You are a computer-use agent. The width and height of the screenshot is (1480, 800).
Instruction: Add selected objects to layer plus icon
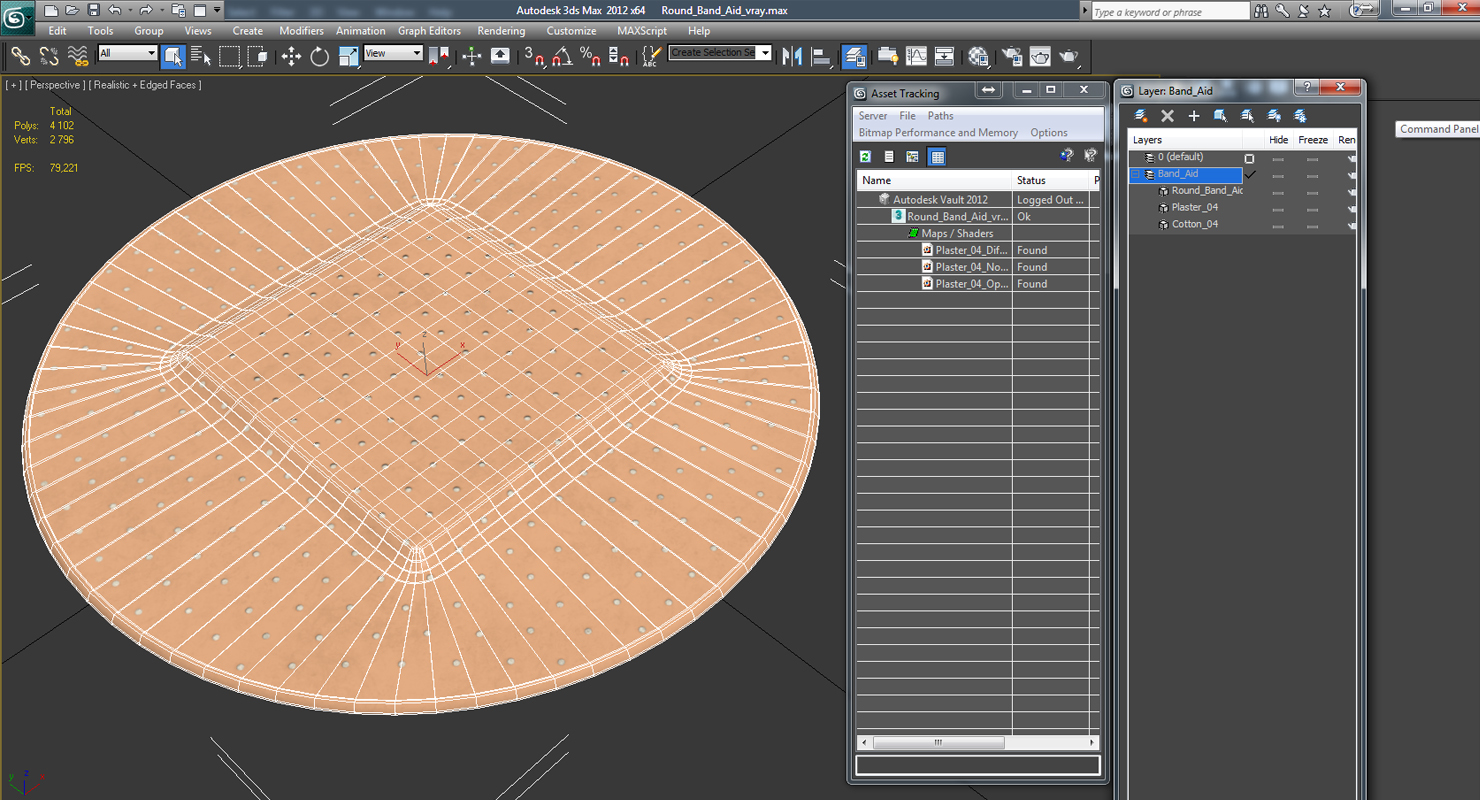(x=1193, y=116)
